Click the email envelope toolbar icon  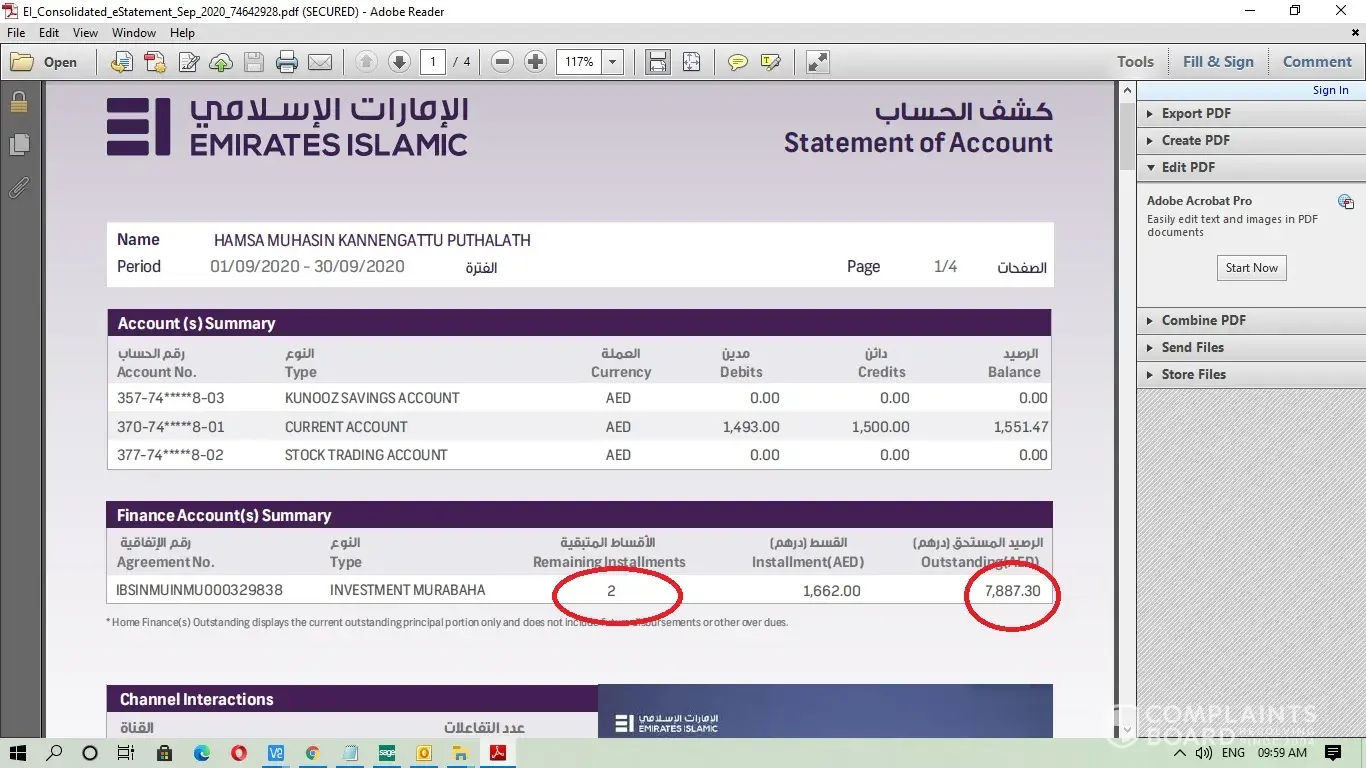pyautogui.click(x=320, y=62)
